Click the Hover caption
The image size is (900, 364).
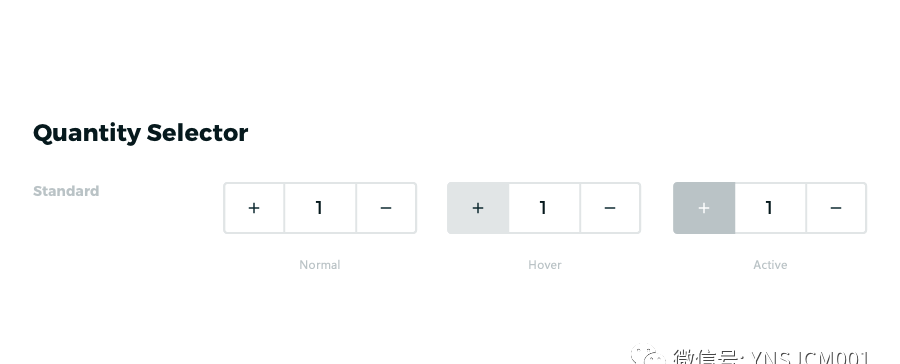(x=545, y=265)
